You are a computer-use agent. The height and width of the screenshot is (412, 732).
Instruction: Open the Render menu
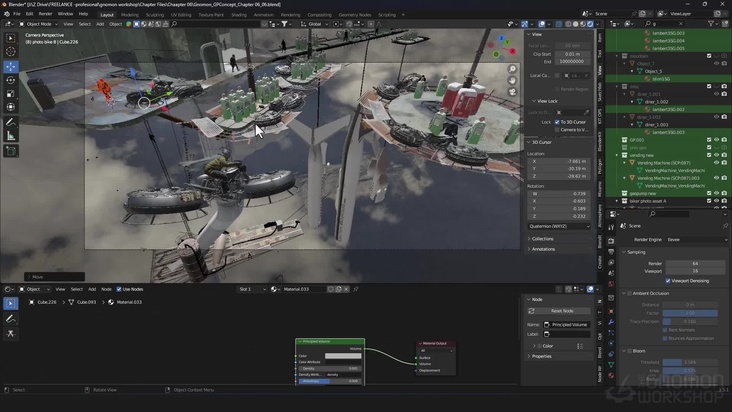[45, 14]
